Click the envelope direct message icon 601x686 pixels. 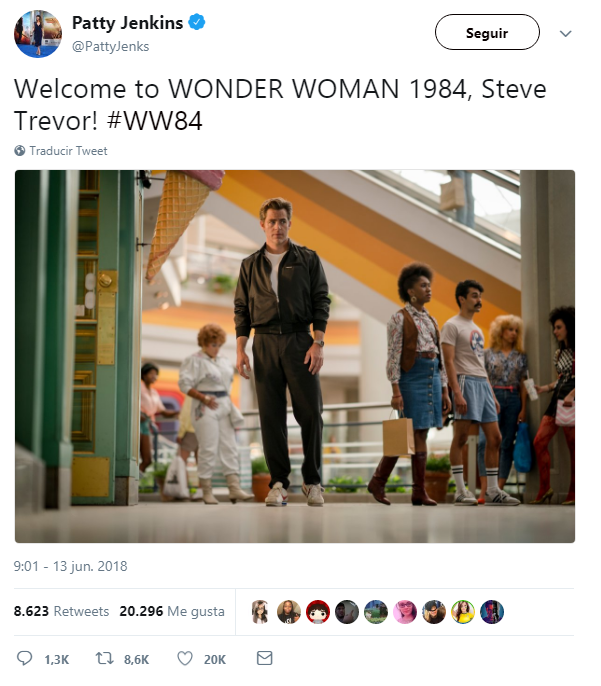click(x=264, y=658)
